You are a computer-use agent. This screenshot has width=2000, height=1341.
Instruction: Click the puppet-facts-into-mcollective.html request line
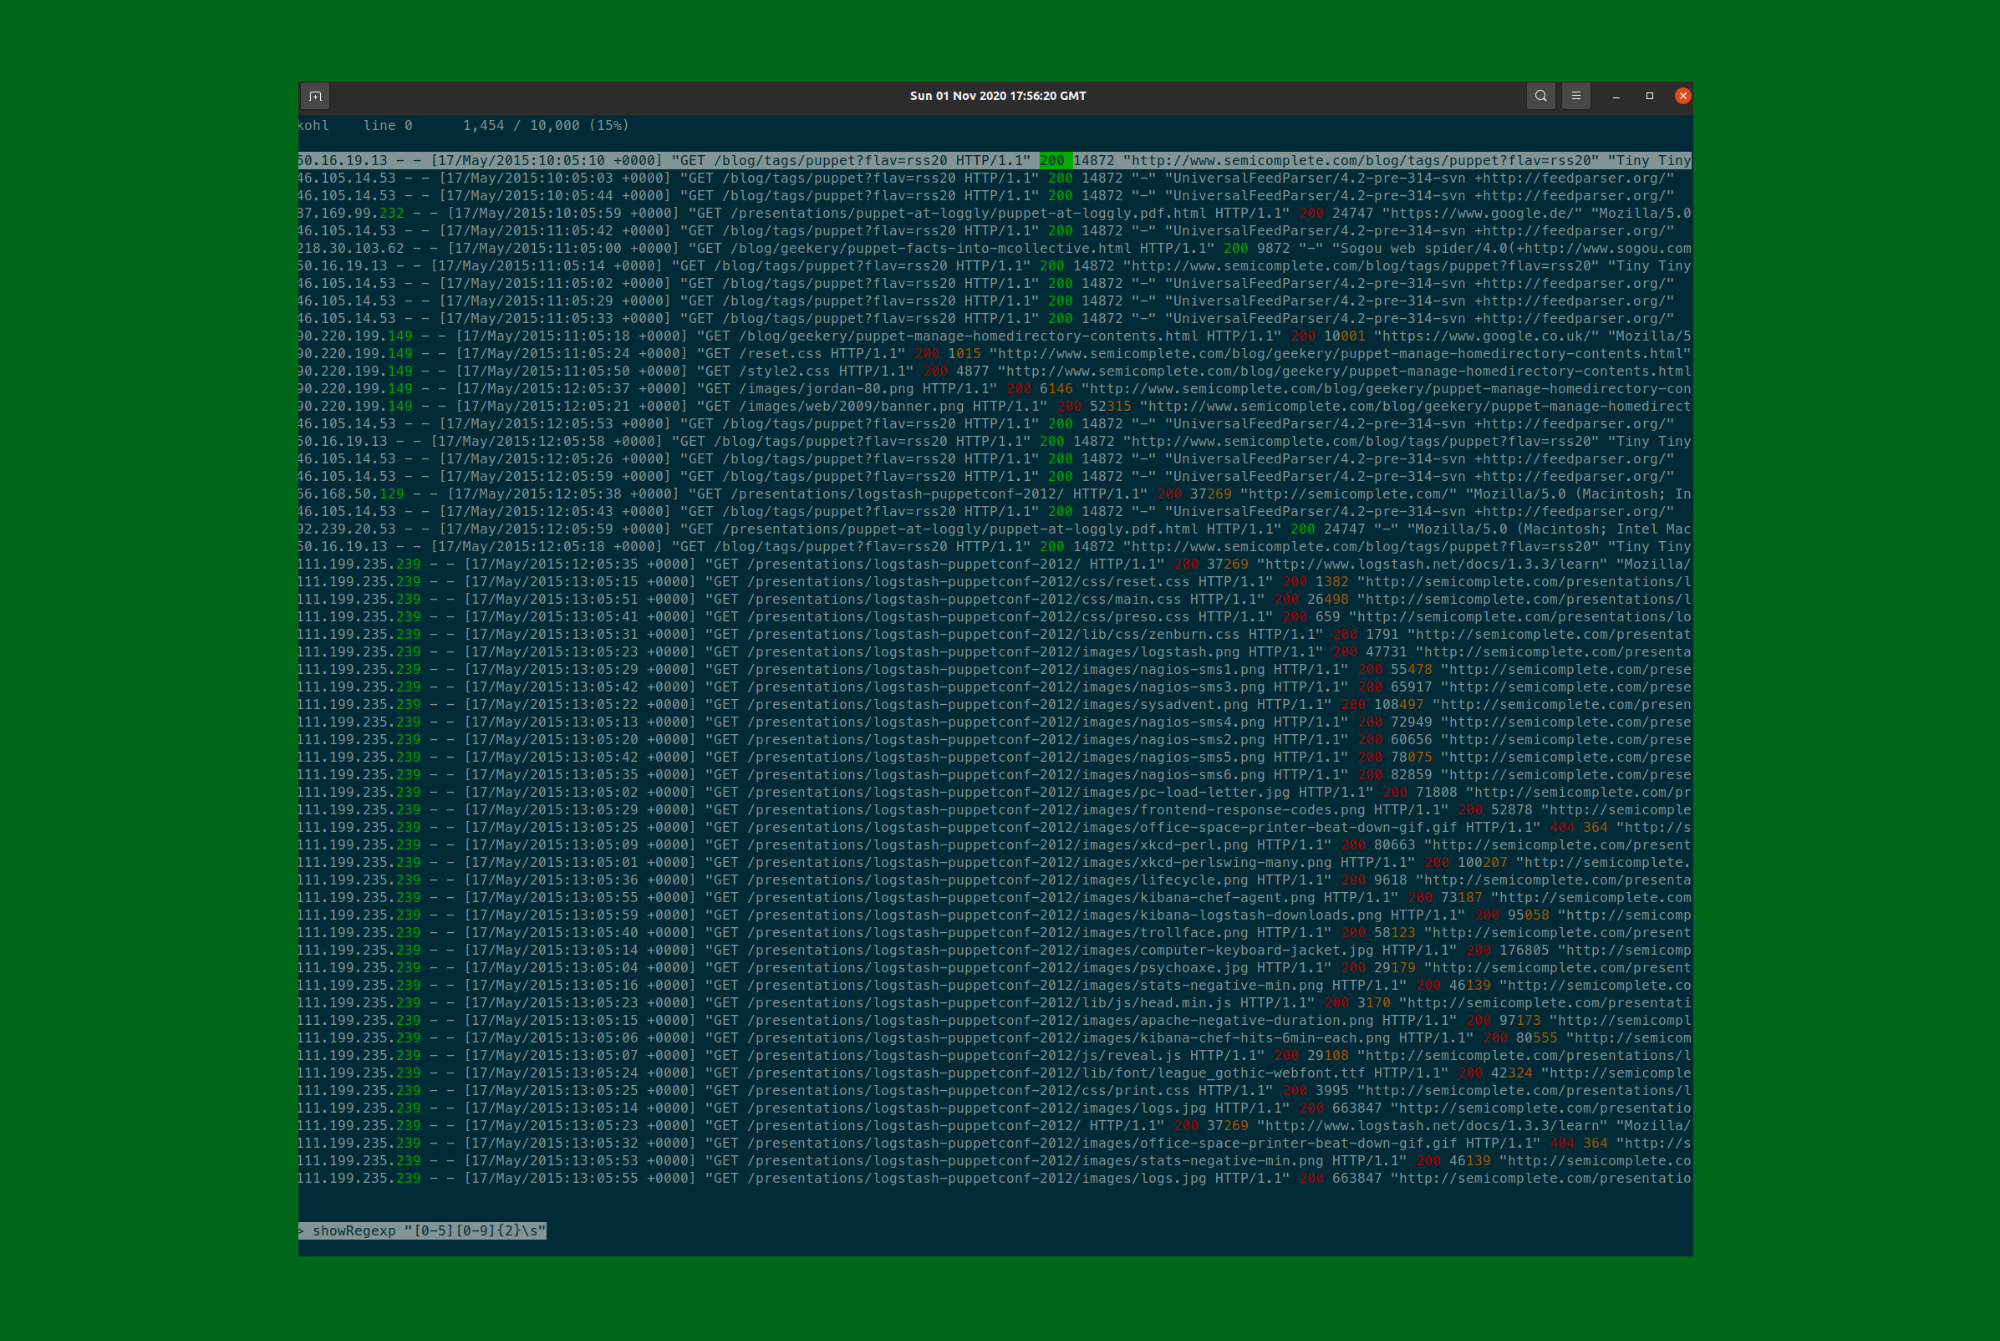995,248
